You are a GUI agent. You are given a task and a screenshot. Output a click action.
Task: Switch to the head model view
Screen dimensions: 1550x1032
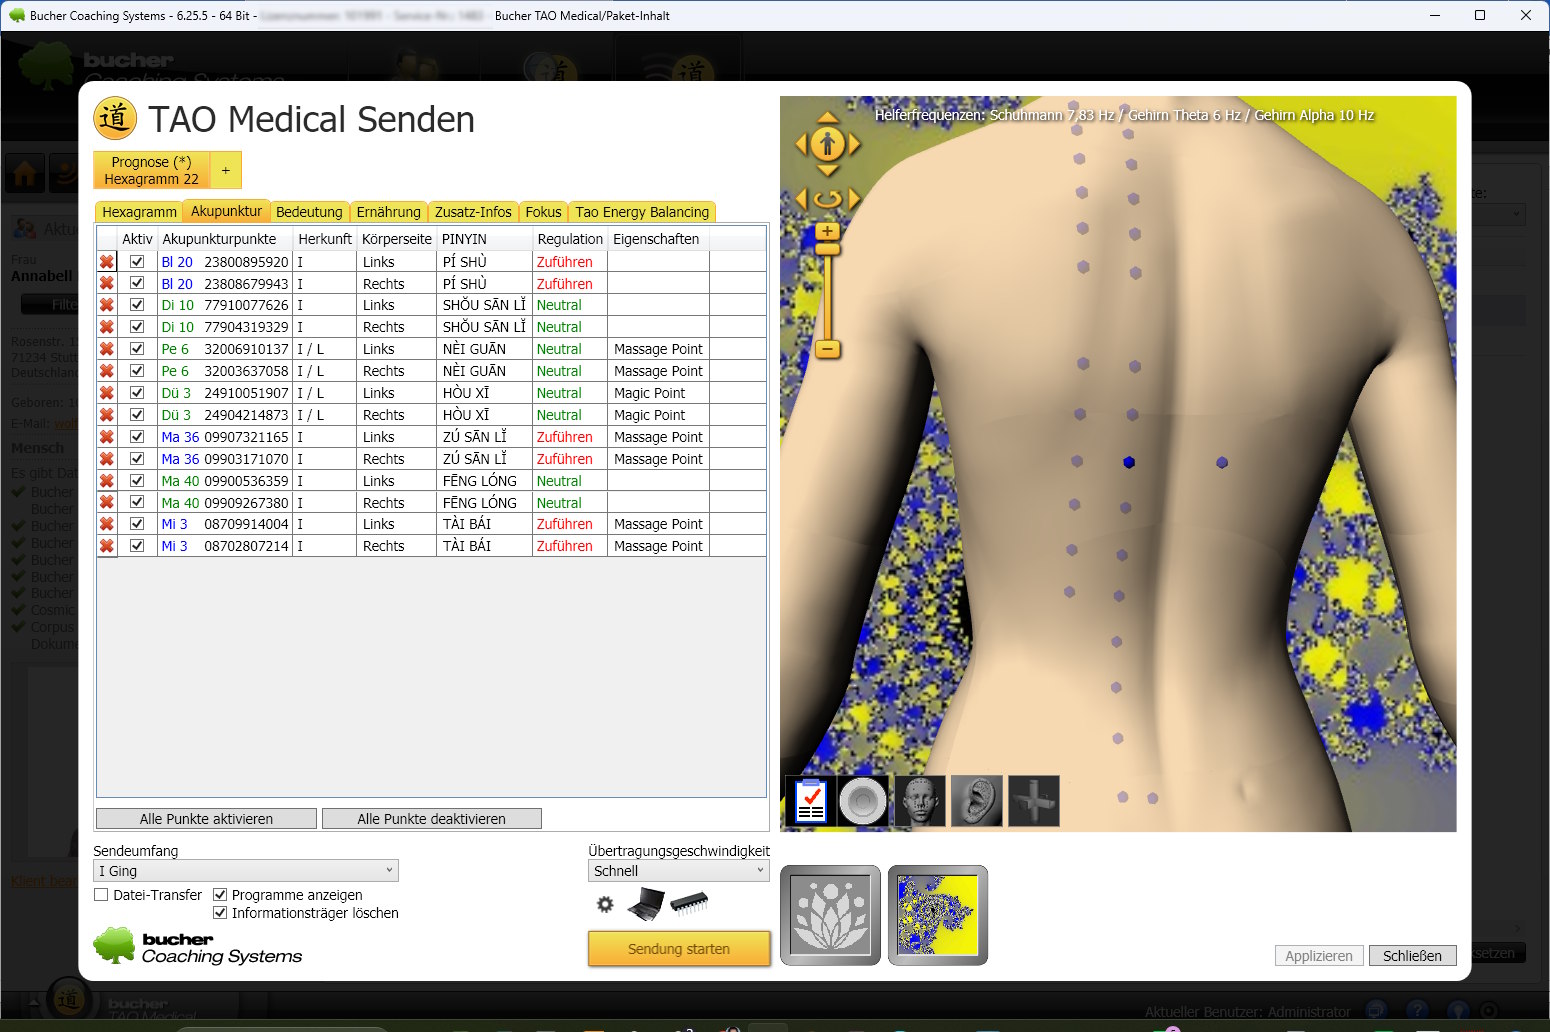click(x=920, y=801)
